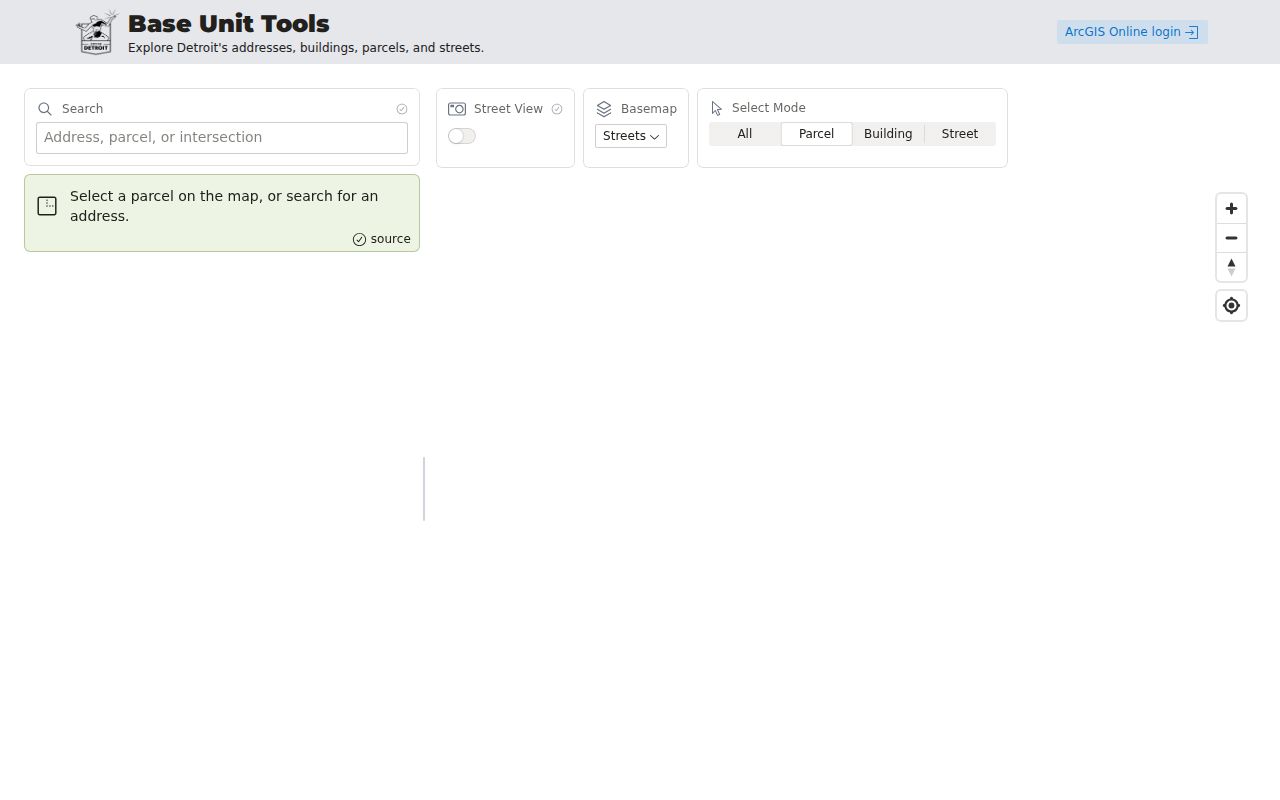The image size is (1280, 800).
Task: Zoom in with the plus map button
Action: [x=1231, y=209]
